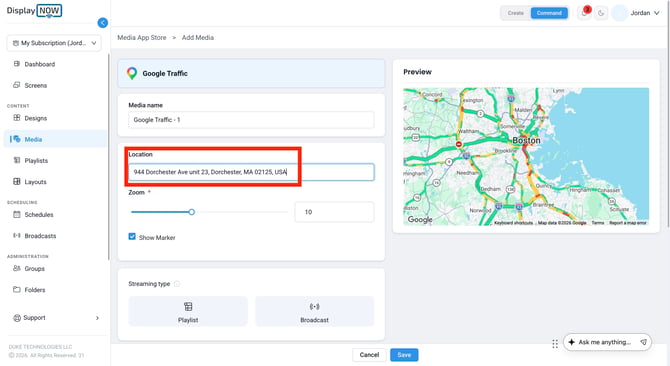670x366 pixels.
Task: Switch to Command mode
Action: (549, 13)
